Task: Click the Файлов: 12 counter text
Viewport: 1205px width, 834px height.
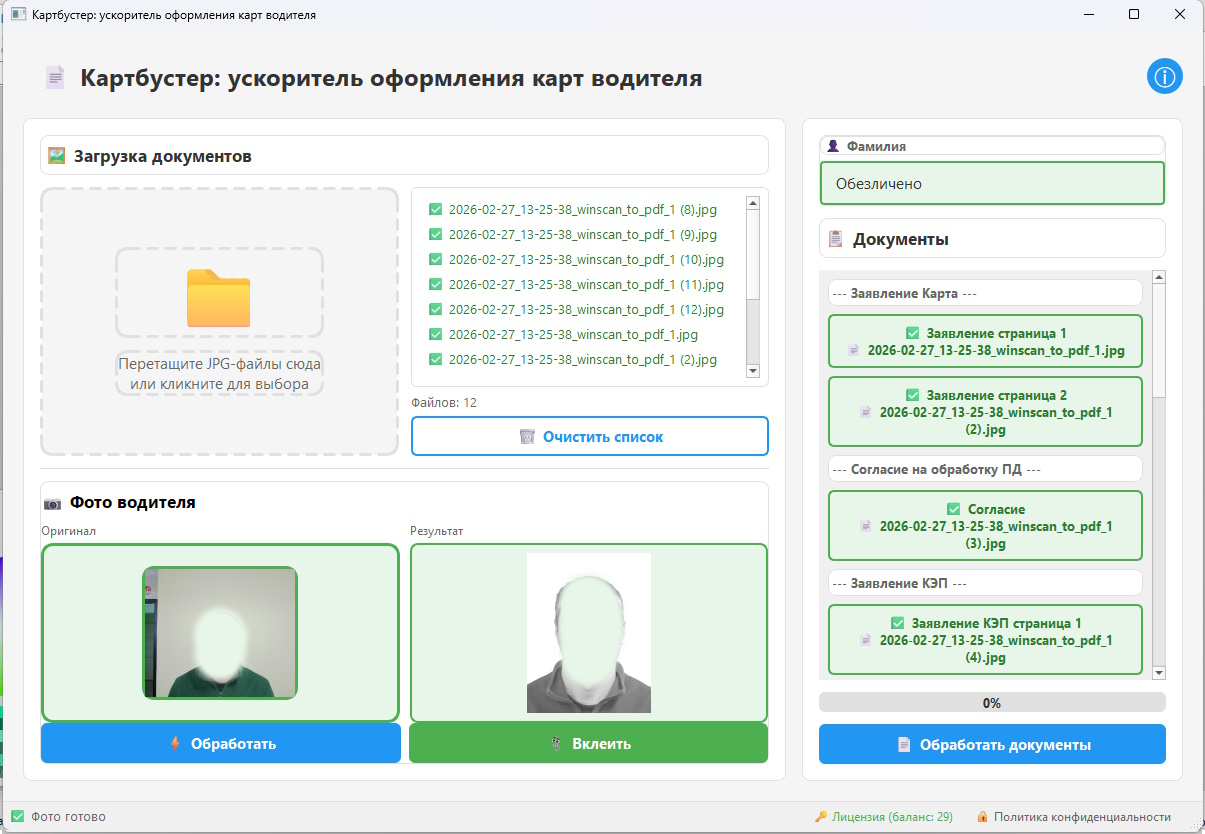Action: 444,402
